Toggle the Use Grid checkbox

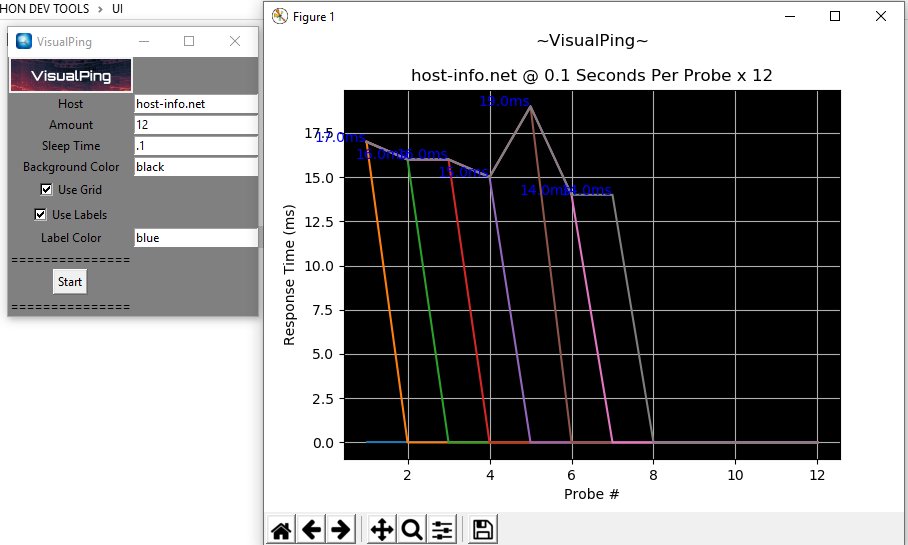pyautogui.click(x=46, y=189)
